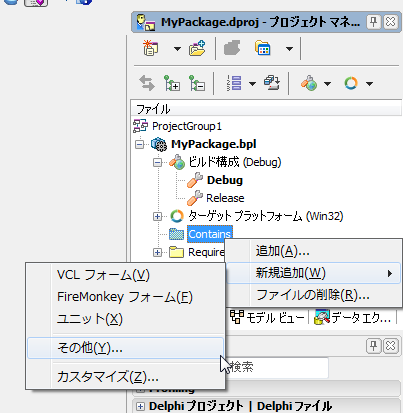The image size is (403, 413).
Task: Expand the Requires folder node
Action: tap(157, 252)
